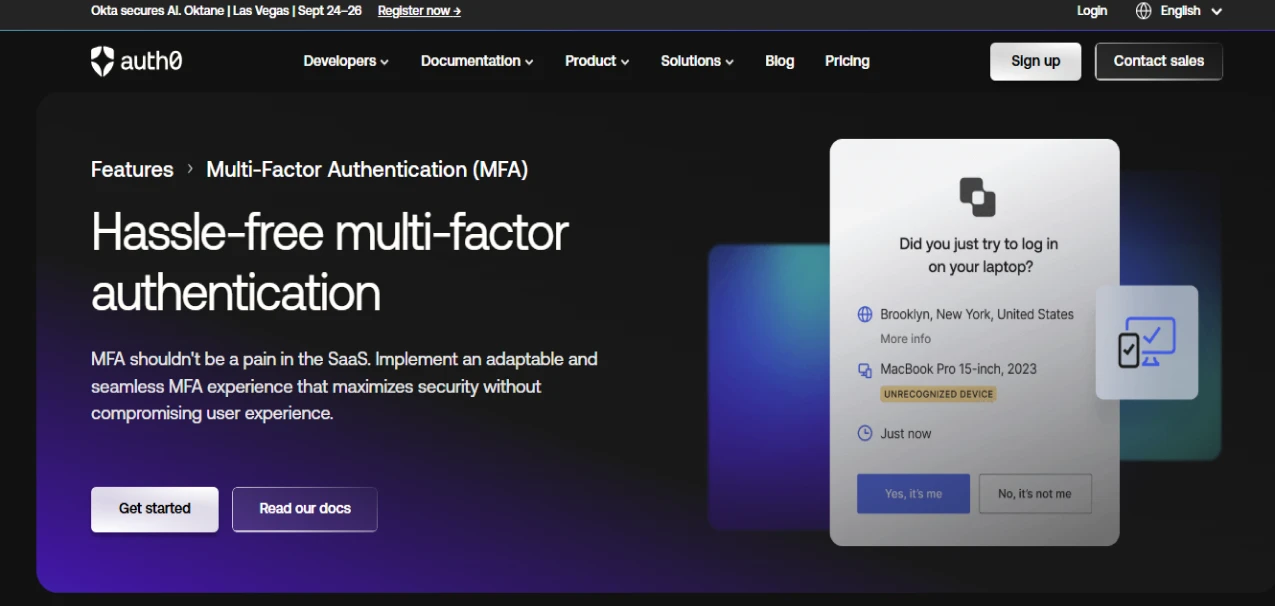Image resolution: width=1275 pixels, height=606 pixels.
Task: Click the overlapping squares app icon in card
Action: (x=977, y=197)
